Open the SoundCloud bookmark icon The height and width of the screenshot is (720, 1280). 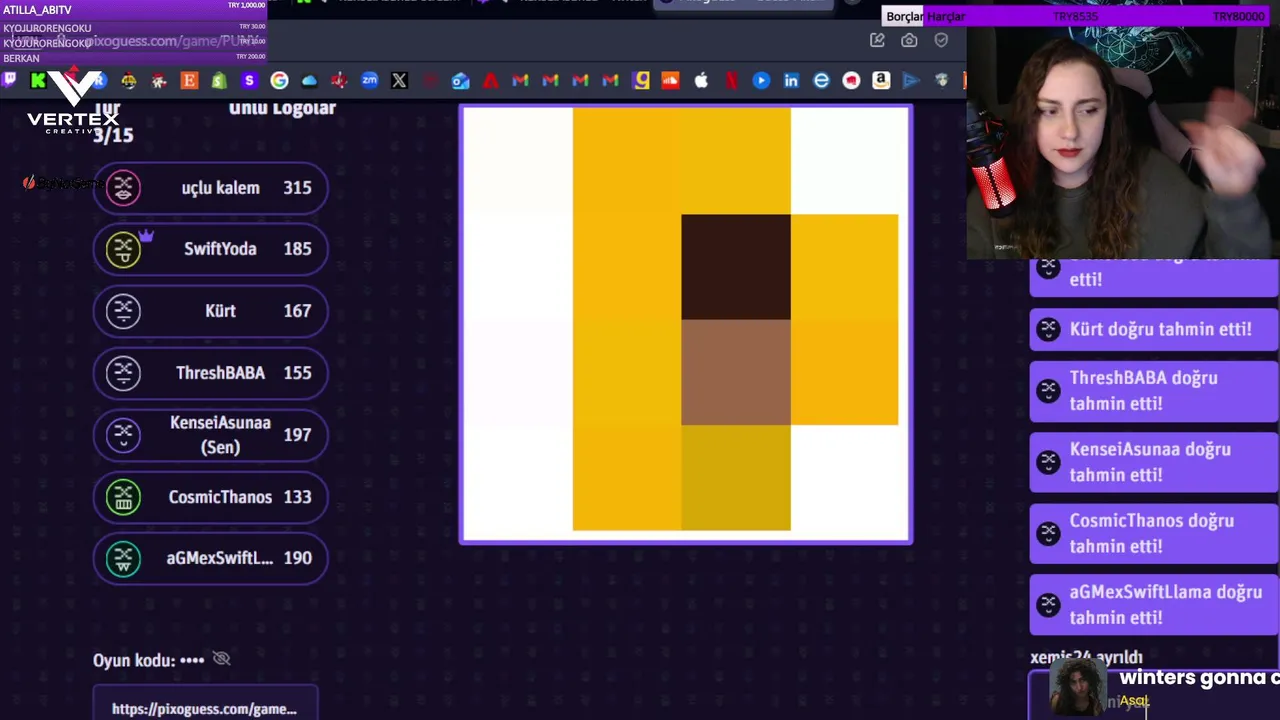[x=671, y=81]
